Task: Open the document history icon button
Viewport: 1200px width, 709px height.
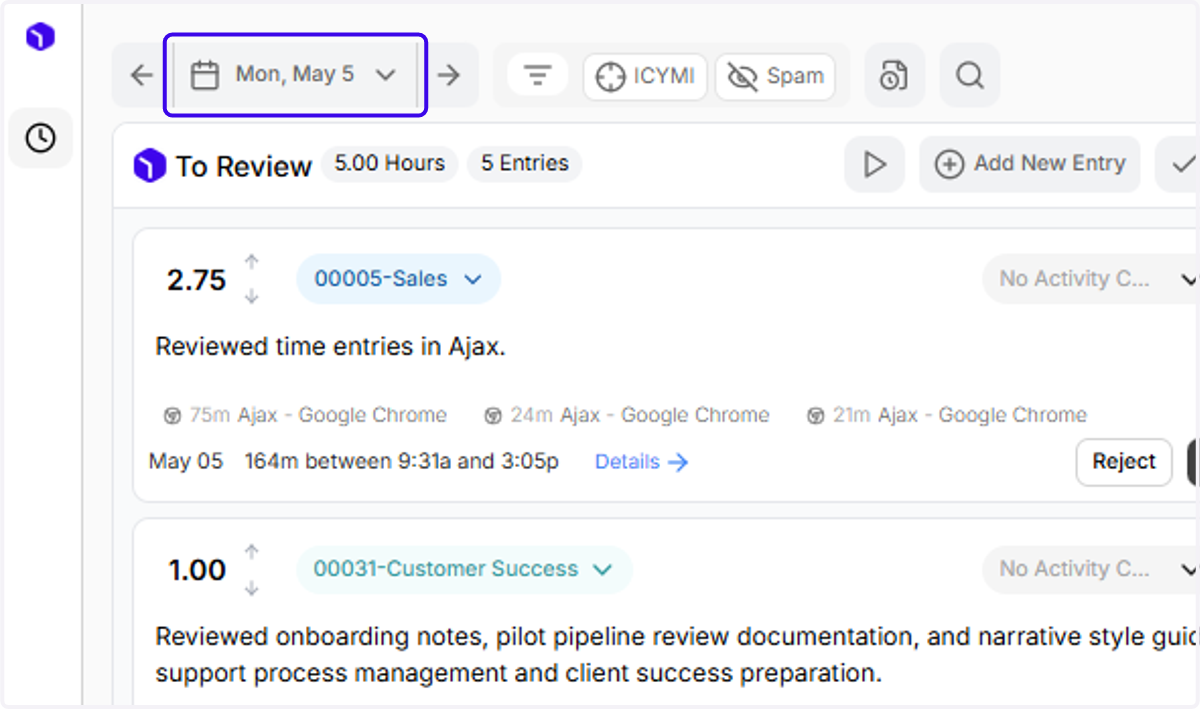Action: (894, 75)
